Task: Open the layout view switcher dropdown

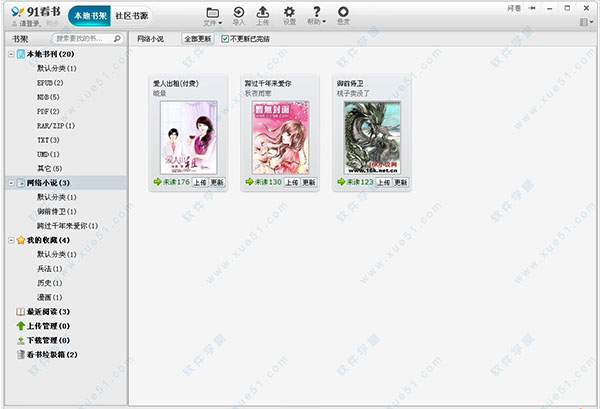Action: point(586,22)
